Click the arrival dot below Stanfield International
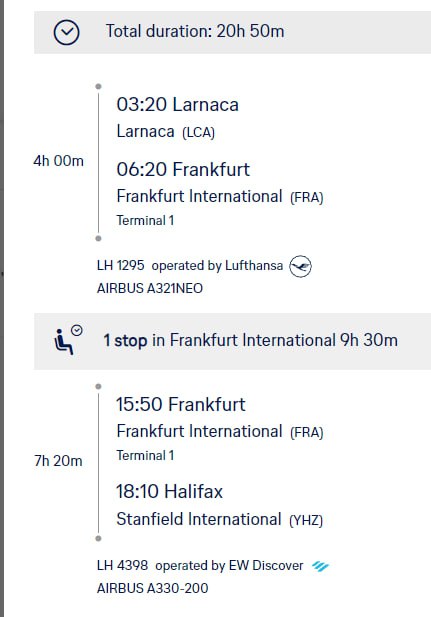Viewport: 431px width, 617px height. coord(98,538)
